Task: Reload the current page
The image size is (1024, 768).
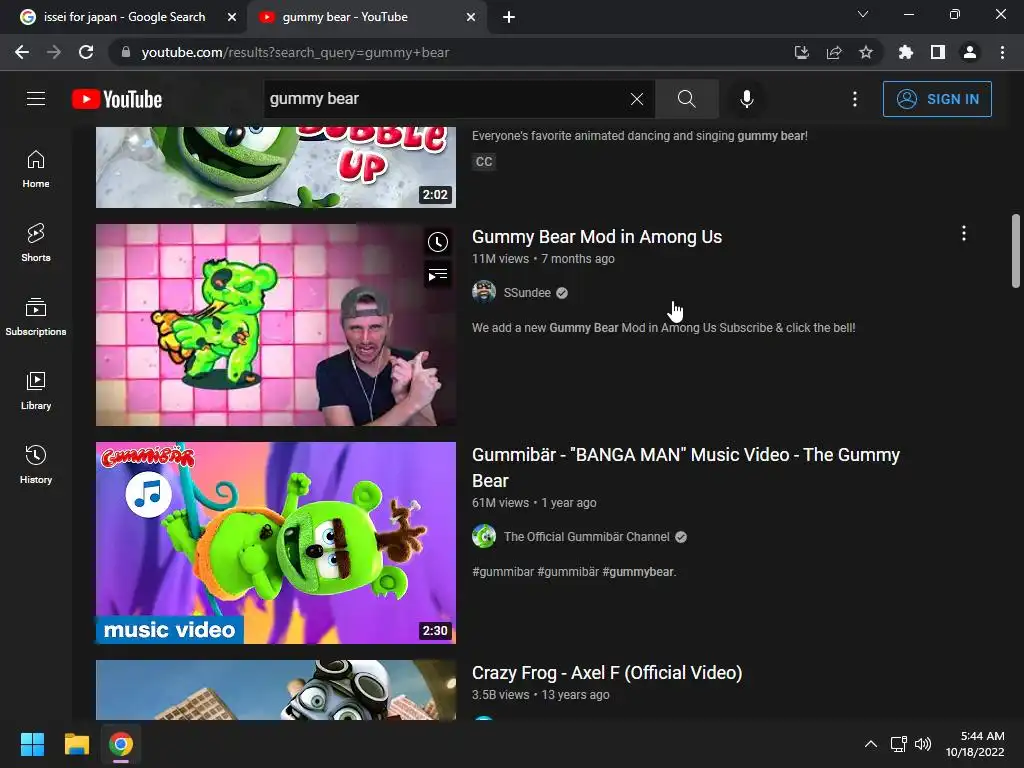Action: (x=86, y=52)
